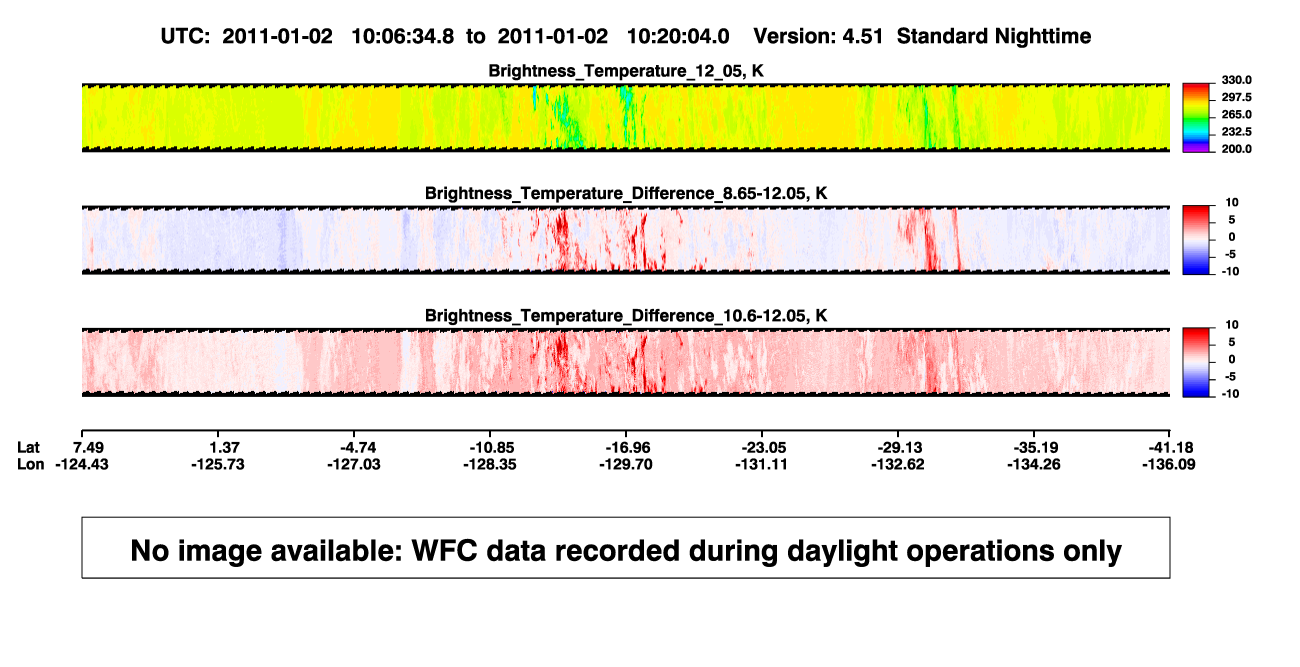This screenshot has width=1300, height=667.
Task: Select the Brightness_Temperature_12_05, K plot title
Action: tap(625, 71)
